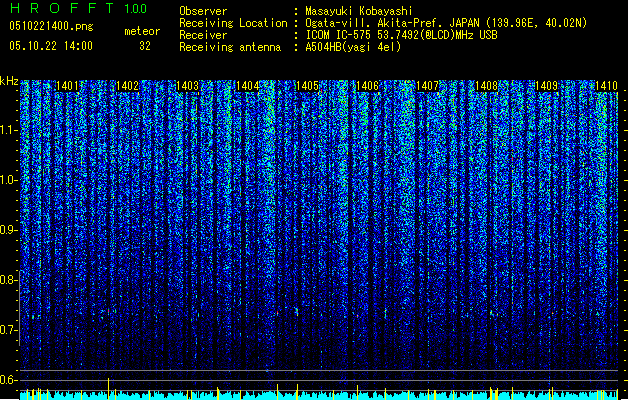Select the filename 0510221400.png

point(51,26)
